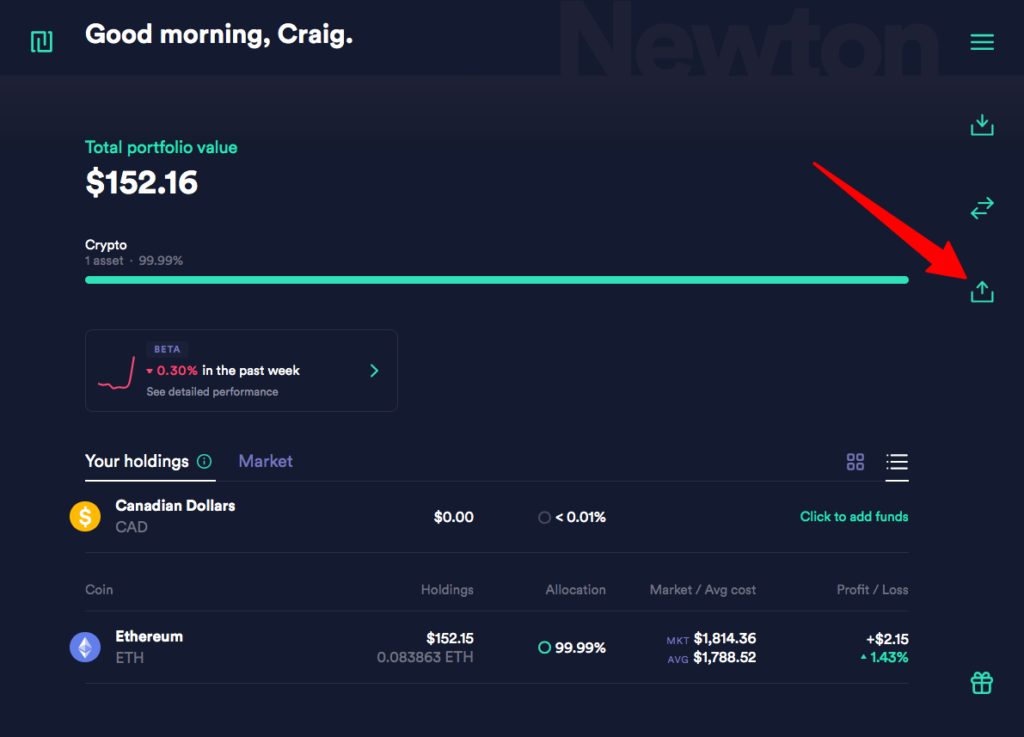Viewport: 1024px width, 737px height.
Task: Click the Ethereum row name
Action: click(149, 636)
